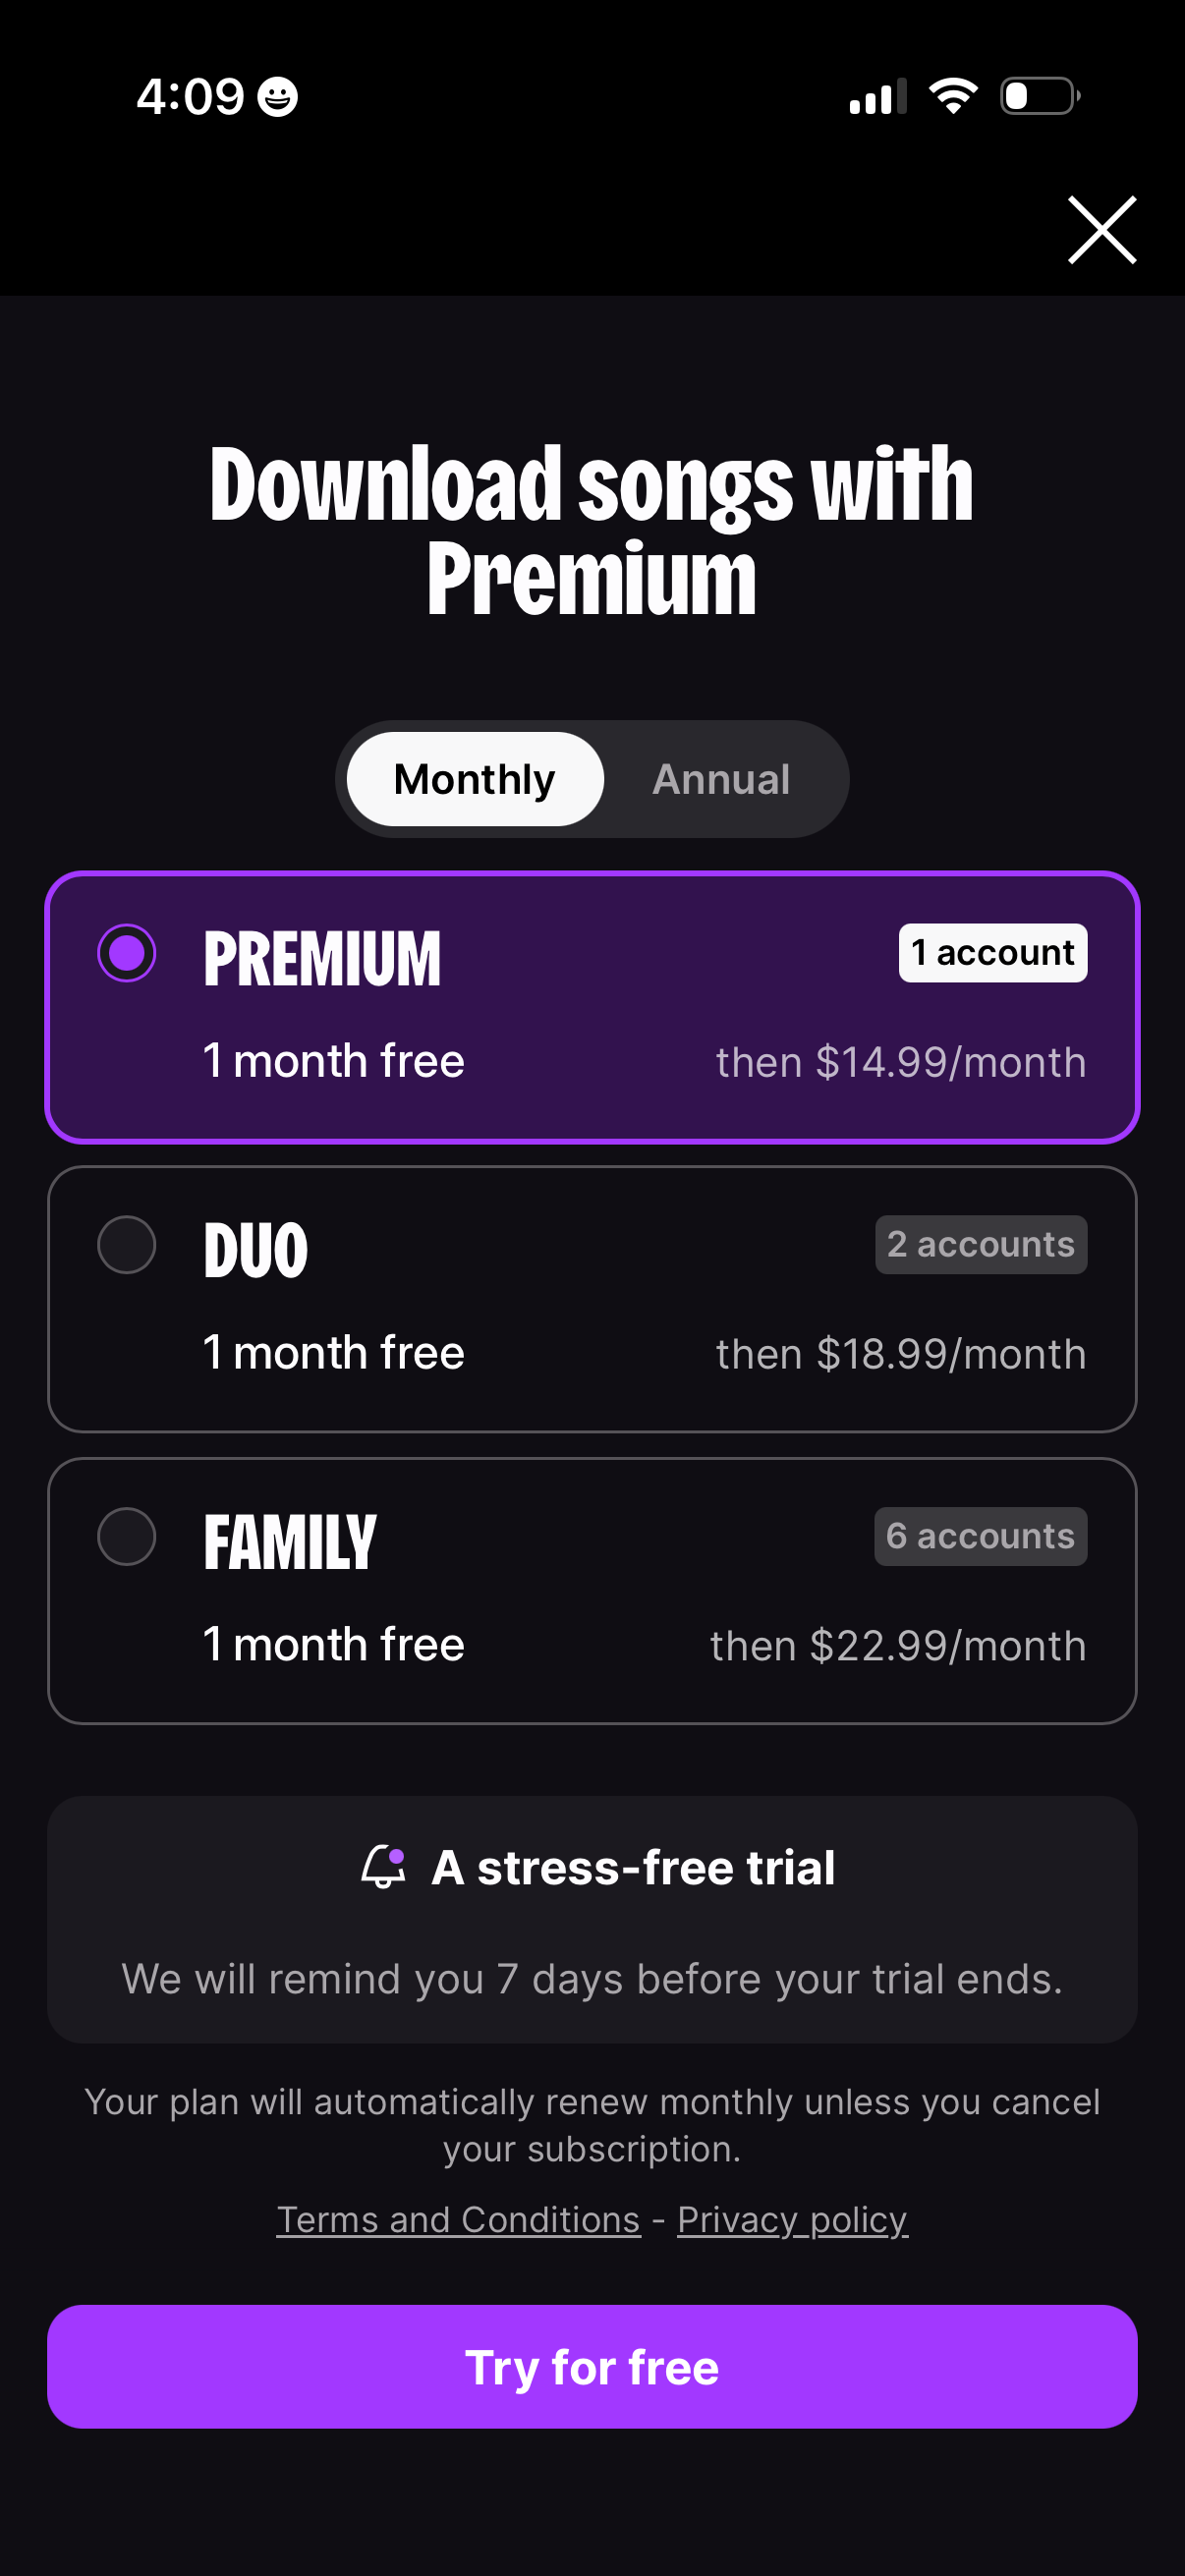The width and height of the screenshot is (1185, 2576).
Task: Switch to Monthly billing tab
Action: [474, 779]
